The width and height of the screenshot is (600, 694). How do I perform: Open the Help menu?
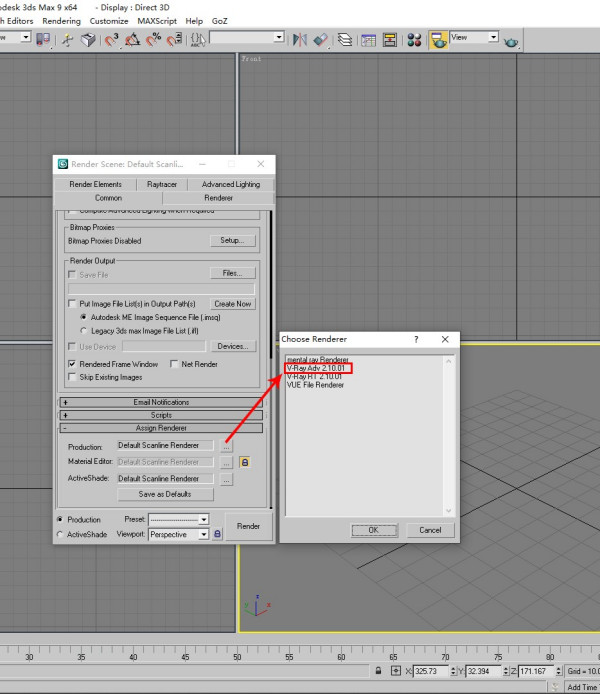(x=194, y=21)
